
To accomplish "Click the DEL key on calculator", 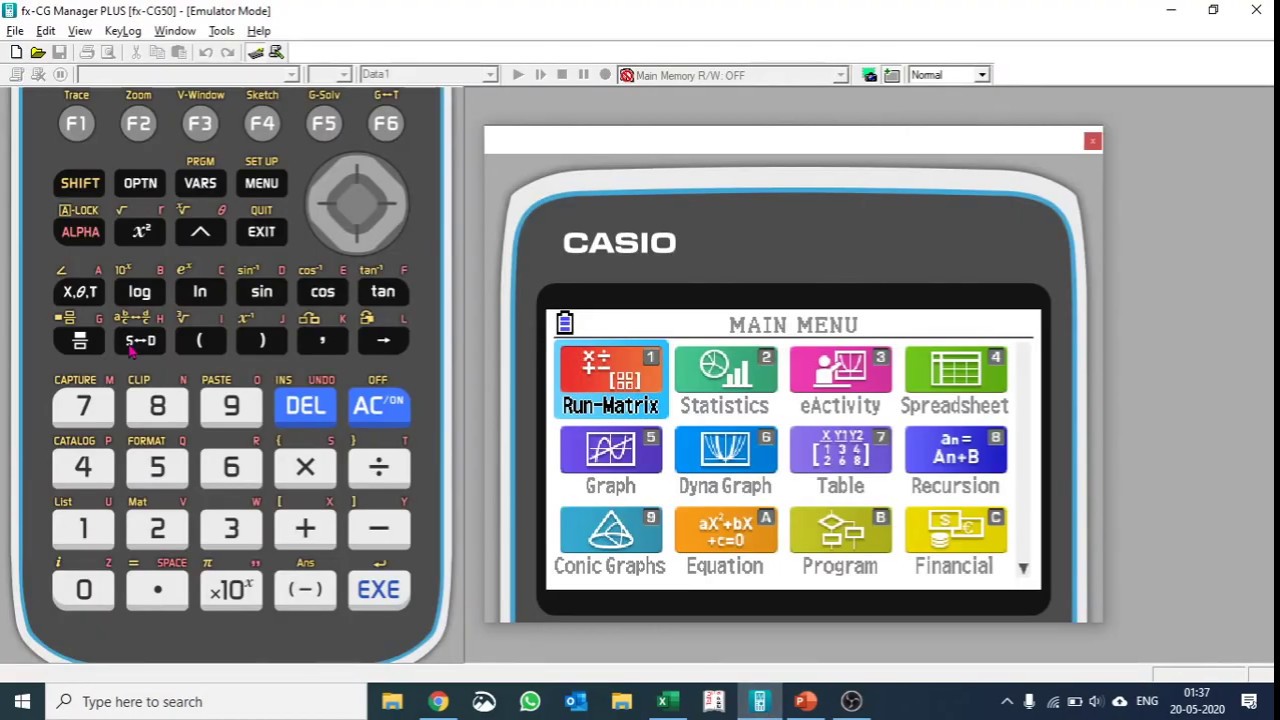I will point(305,406).
